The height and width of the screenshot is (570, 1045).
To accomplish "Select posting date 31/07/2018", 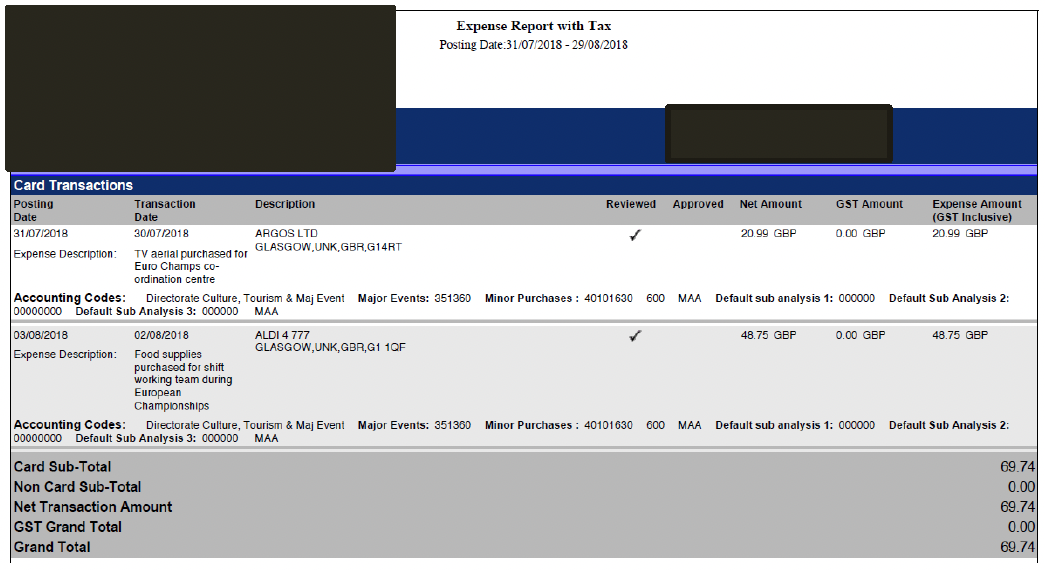I will (41, 233).
